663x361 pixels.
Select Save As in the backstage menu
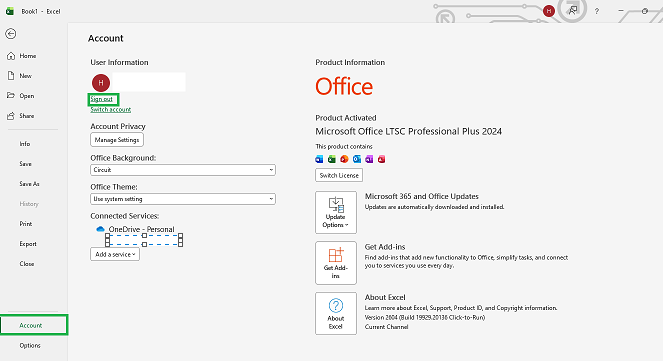[29, 184]
